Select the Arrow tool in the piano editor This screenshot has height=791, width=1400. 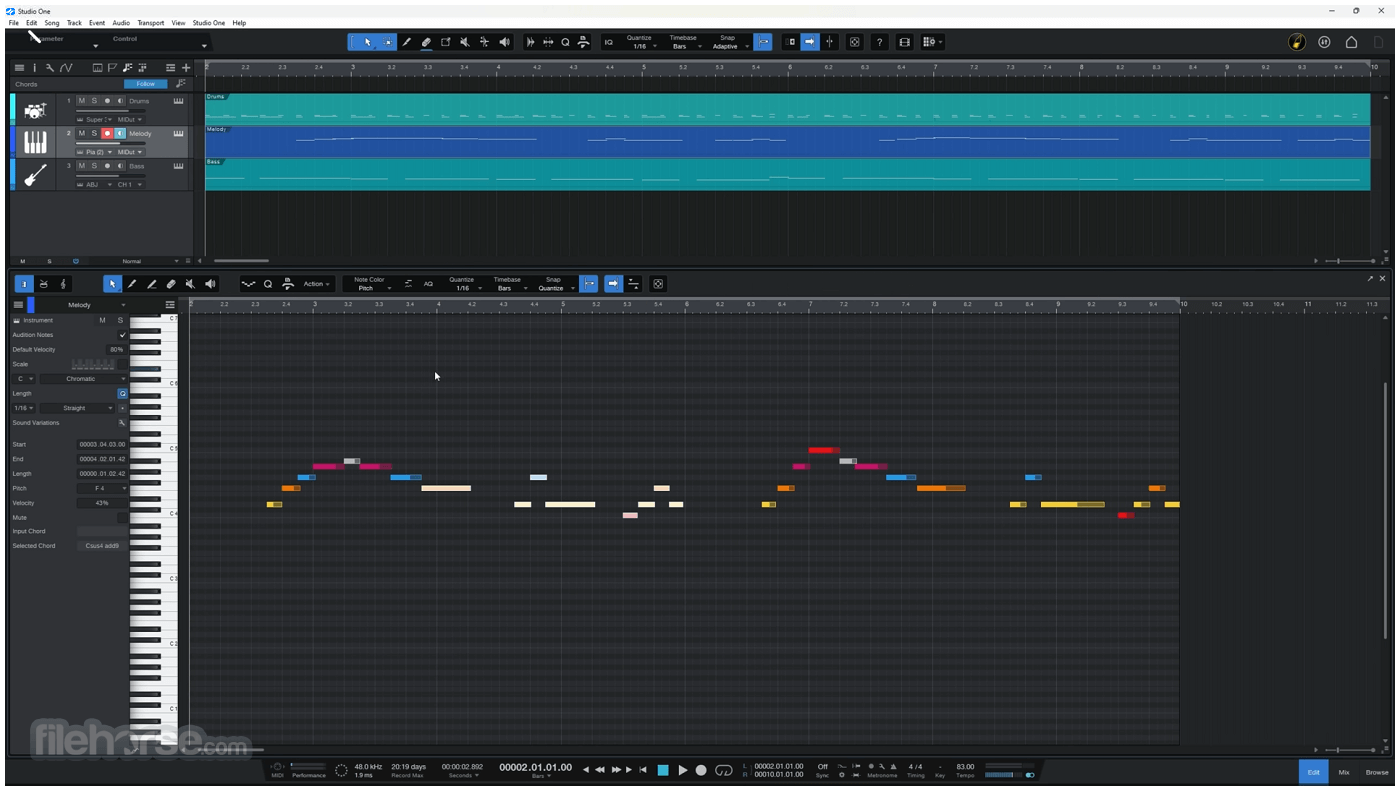(x=112, y=284)
